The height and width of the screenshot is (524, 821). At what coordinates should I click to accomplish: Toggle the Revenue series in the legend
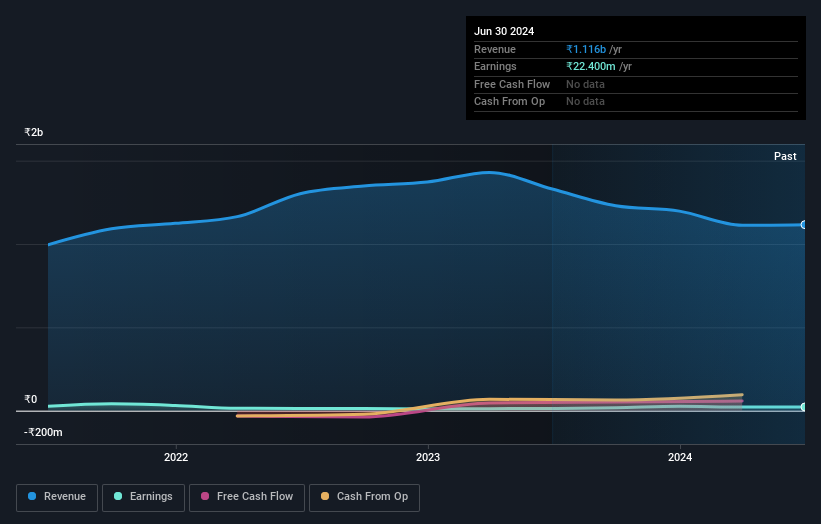(57, 497)
